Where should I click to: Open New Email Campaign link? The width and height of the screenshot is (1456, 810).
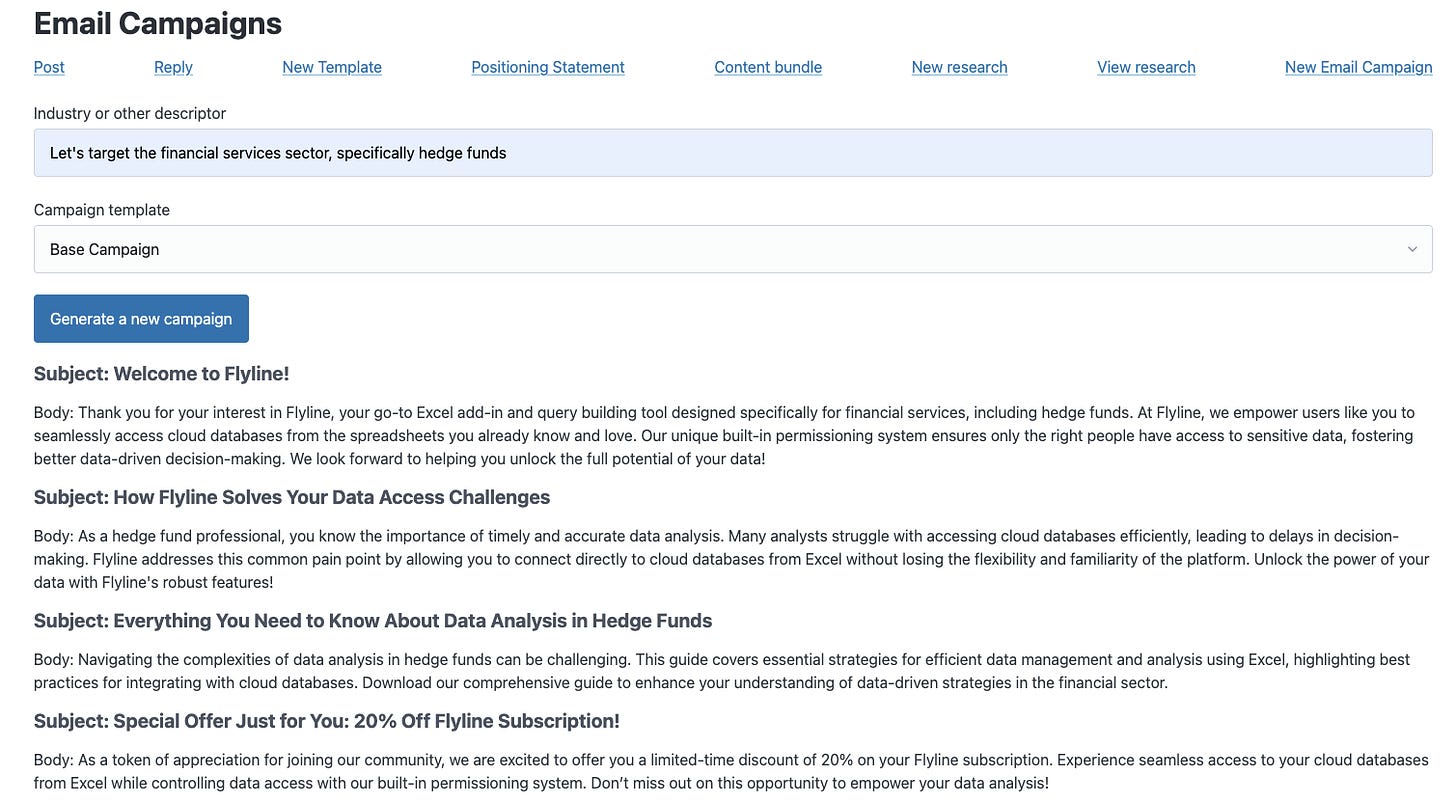(1358, 67)
